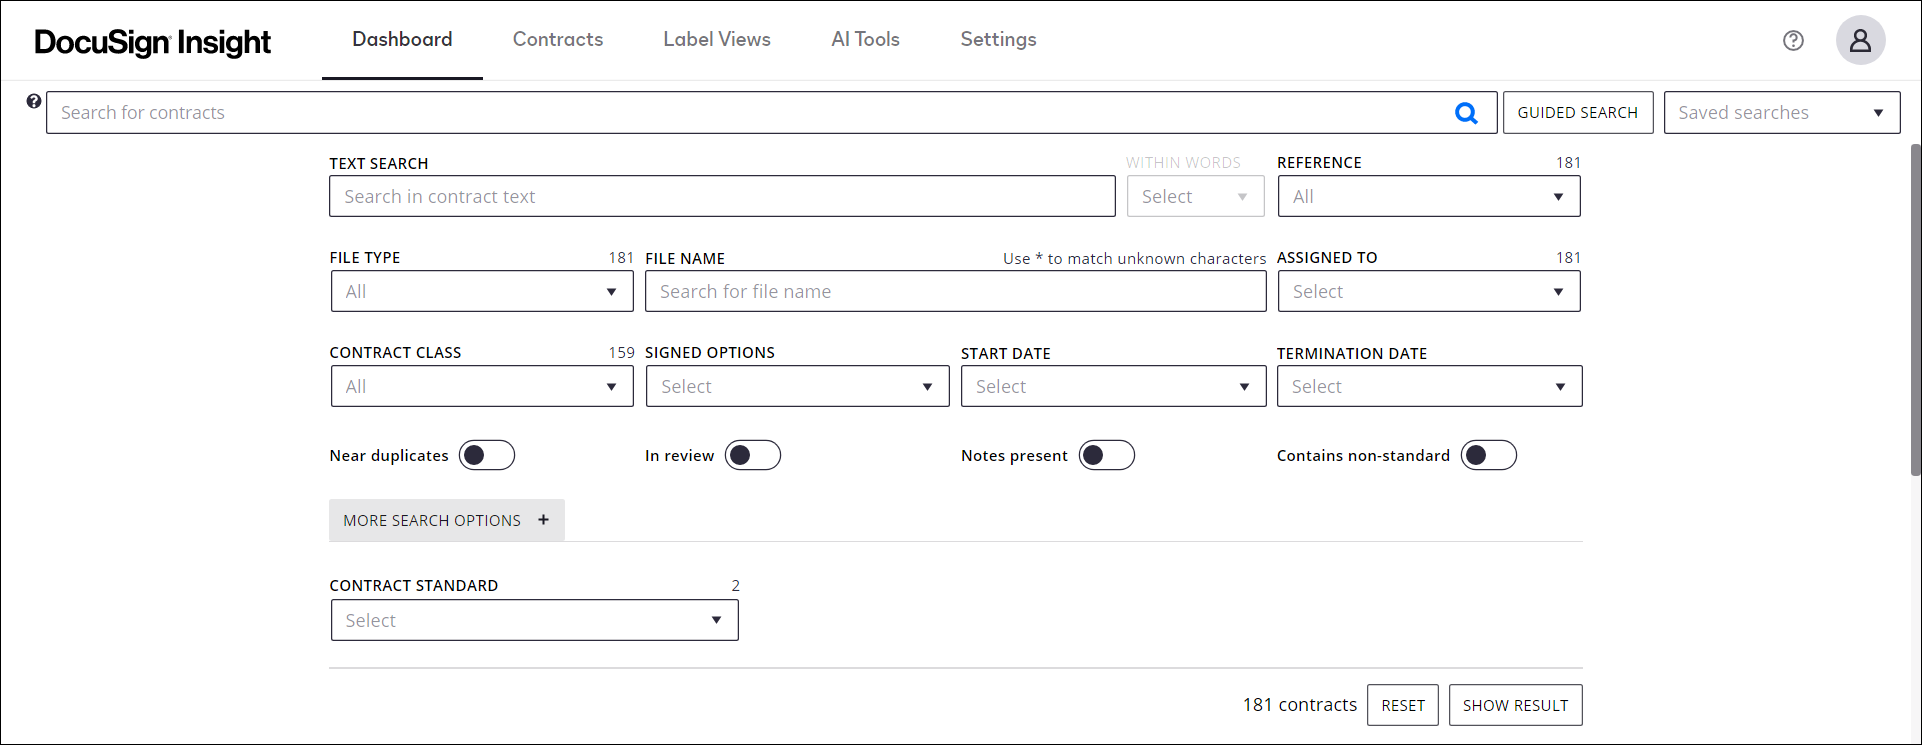Open the Contract Standard dropdown

535,621
